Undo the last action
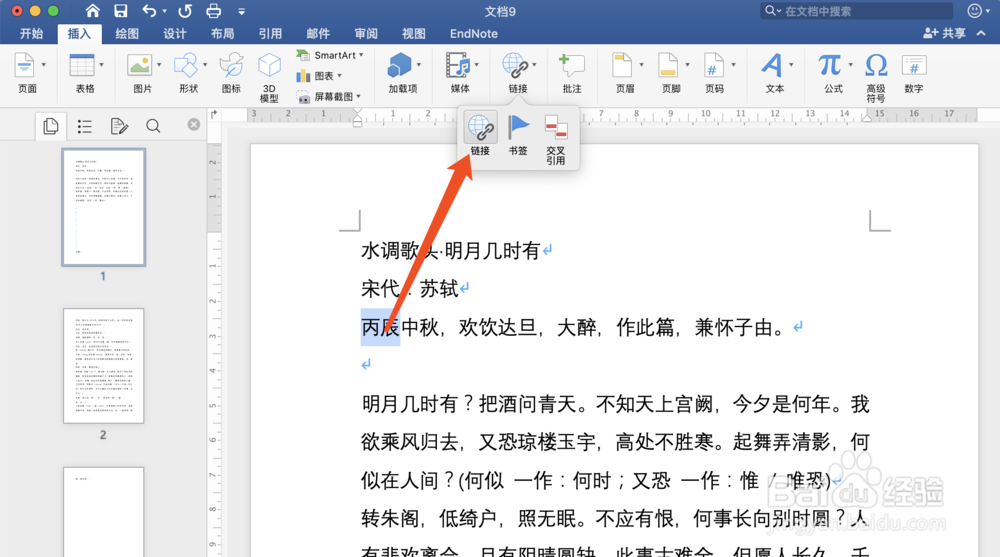Viewport: 1000px width, 557px height. click(149, 11)
